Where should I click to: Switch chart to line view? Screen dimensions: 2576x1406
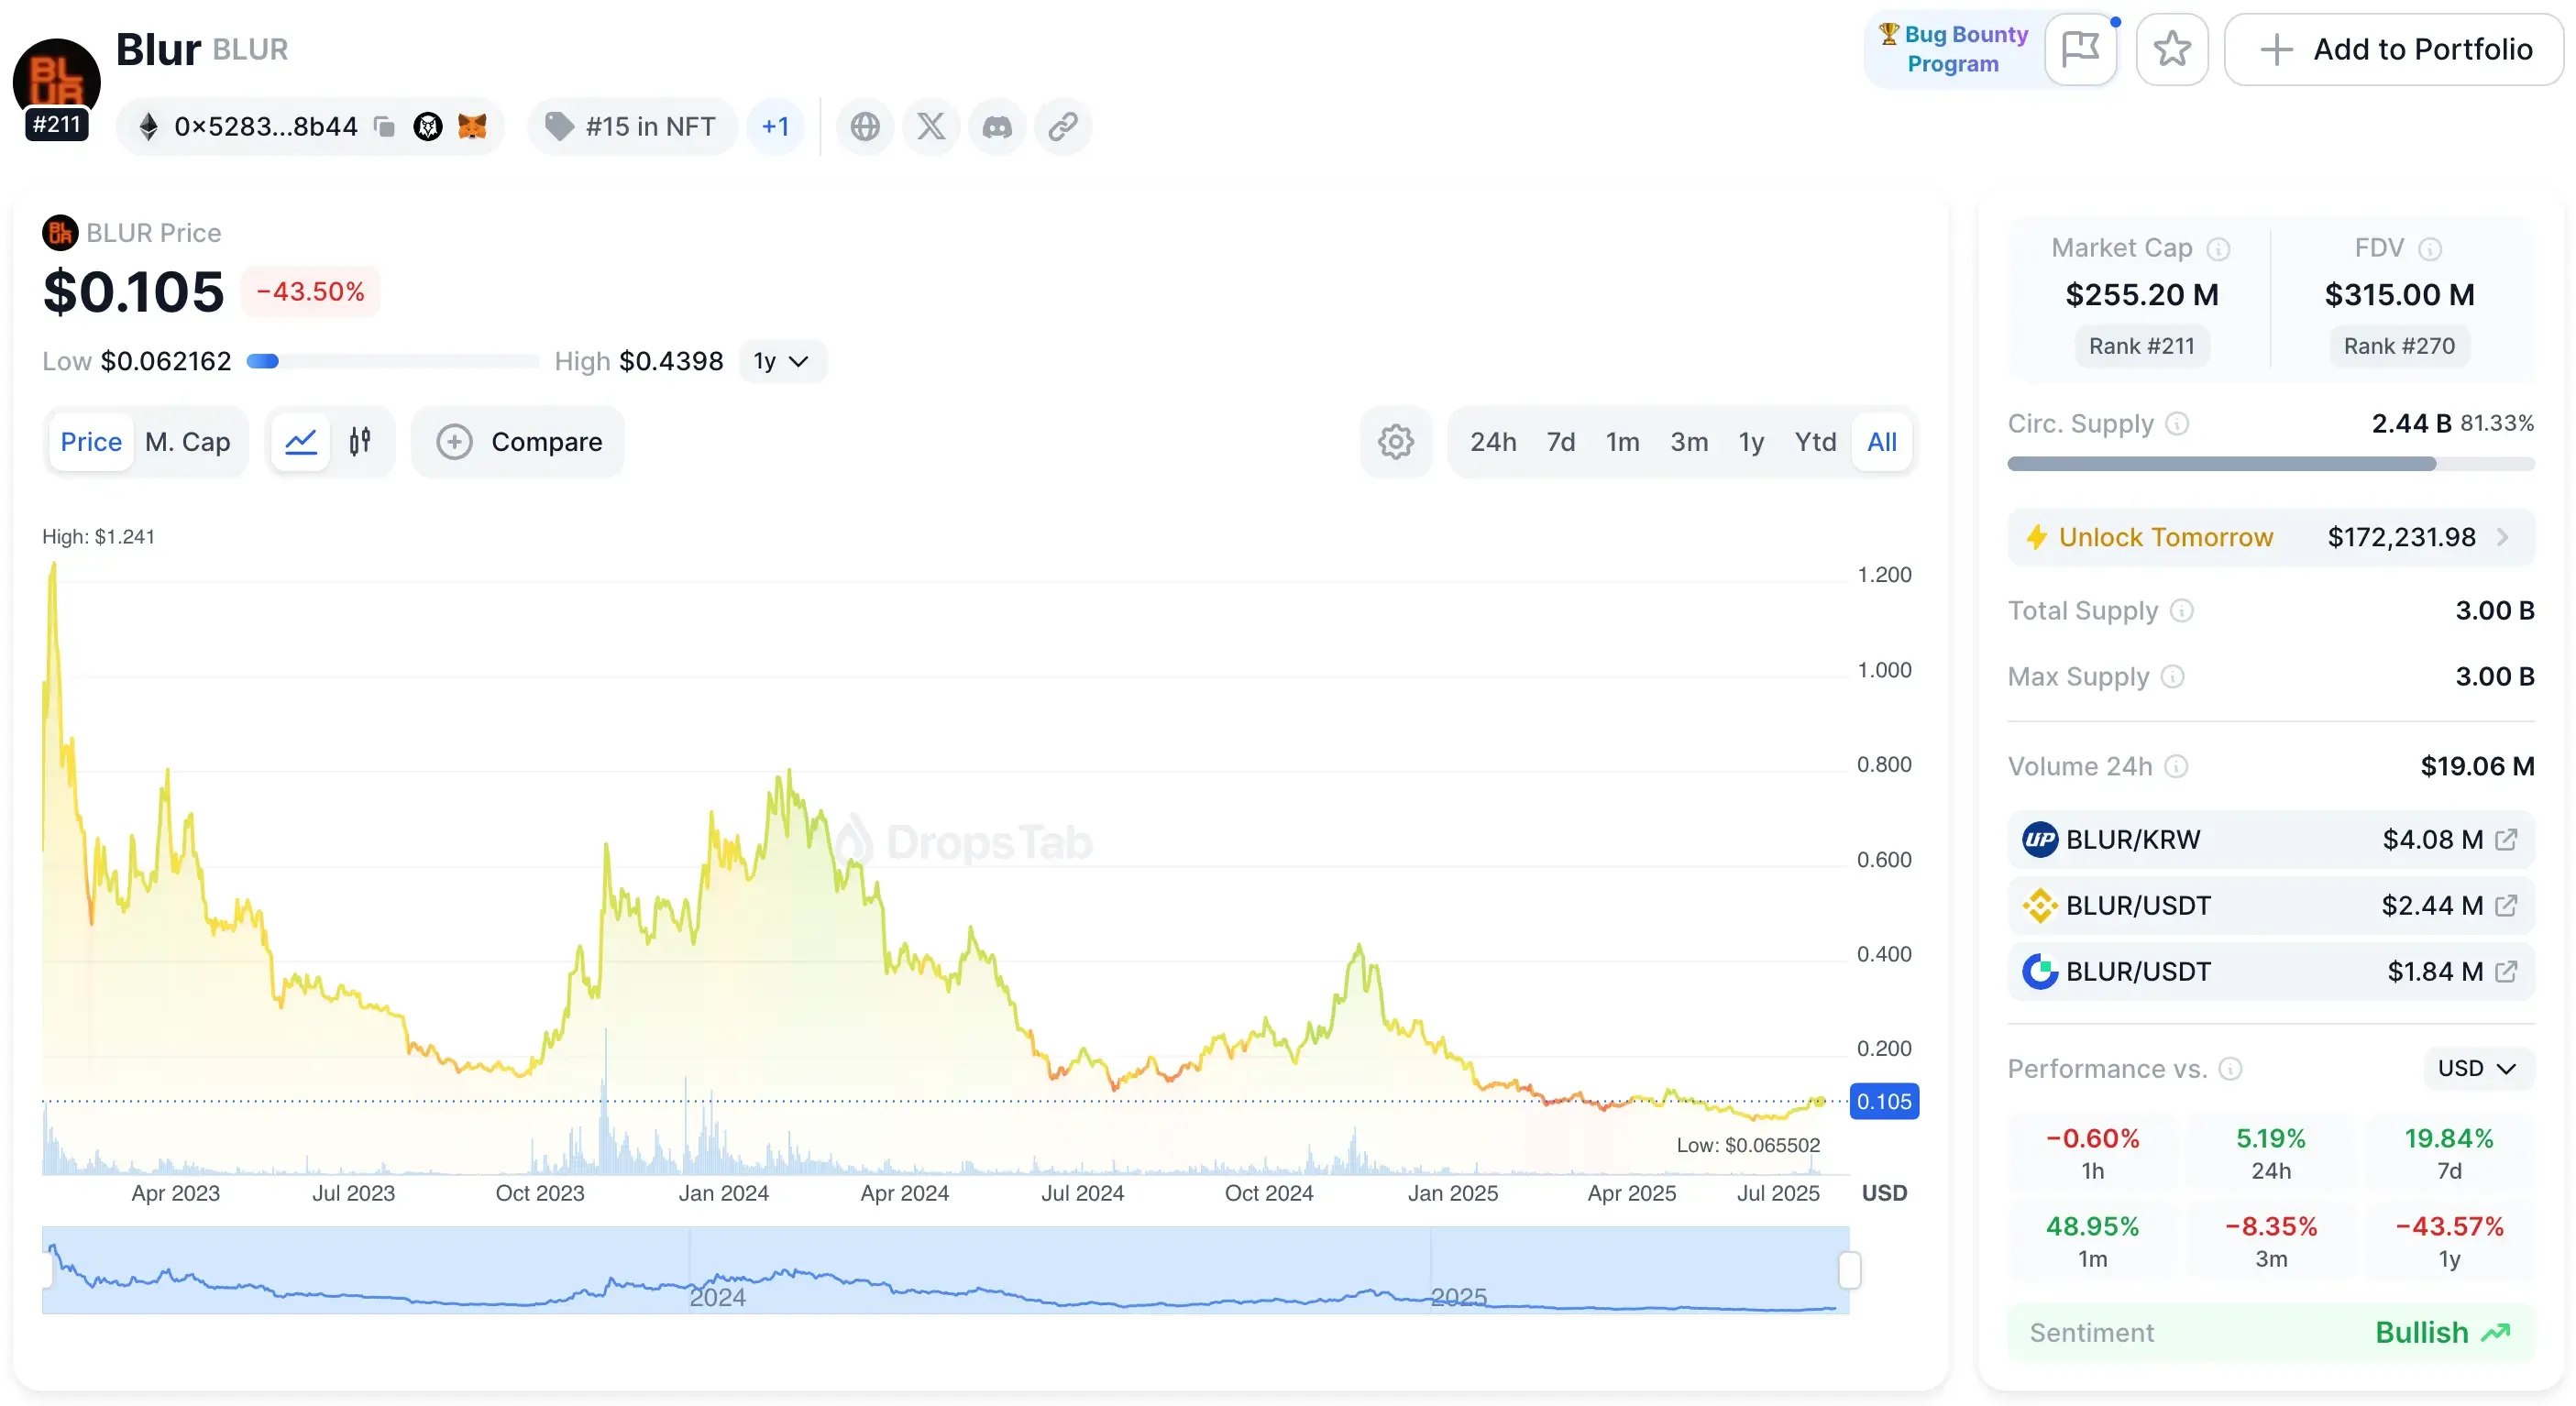[301, 442]
